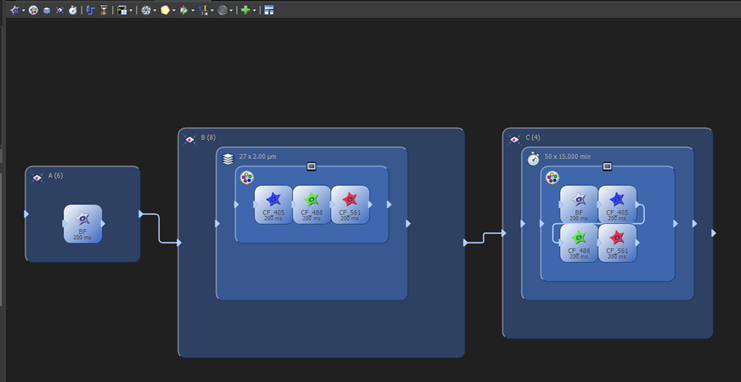
Task: Click the output port arrow of block B
Action: pyautogui.click(x=466, y=243)
